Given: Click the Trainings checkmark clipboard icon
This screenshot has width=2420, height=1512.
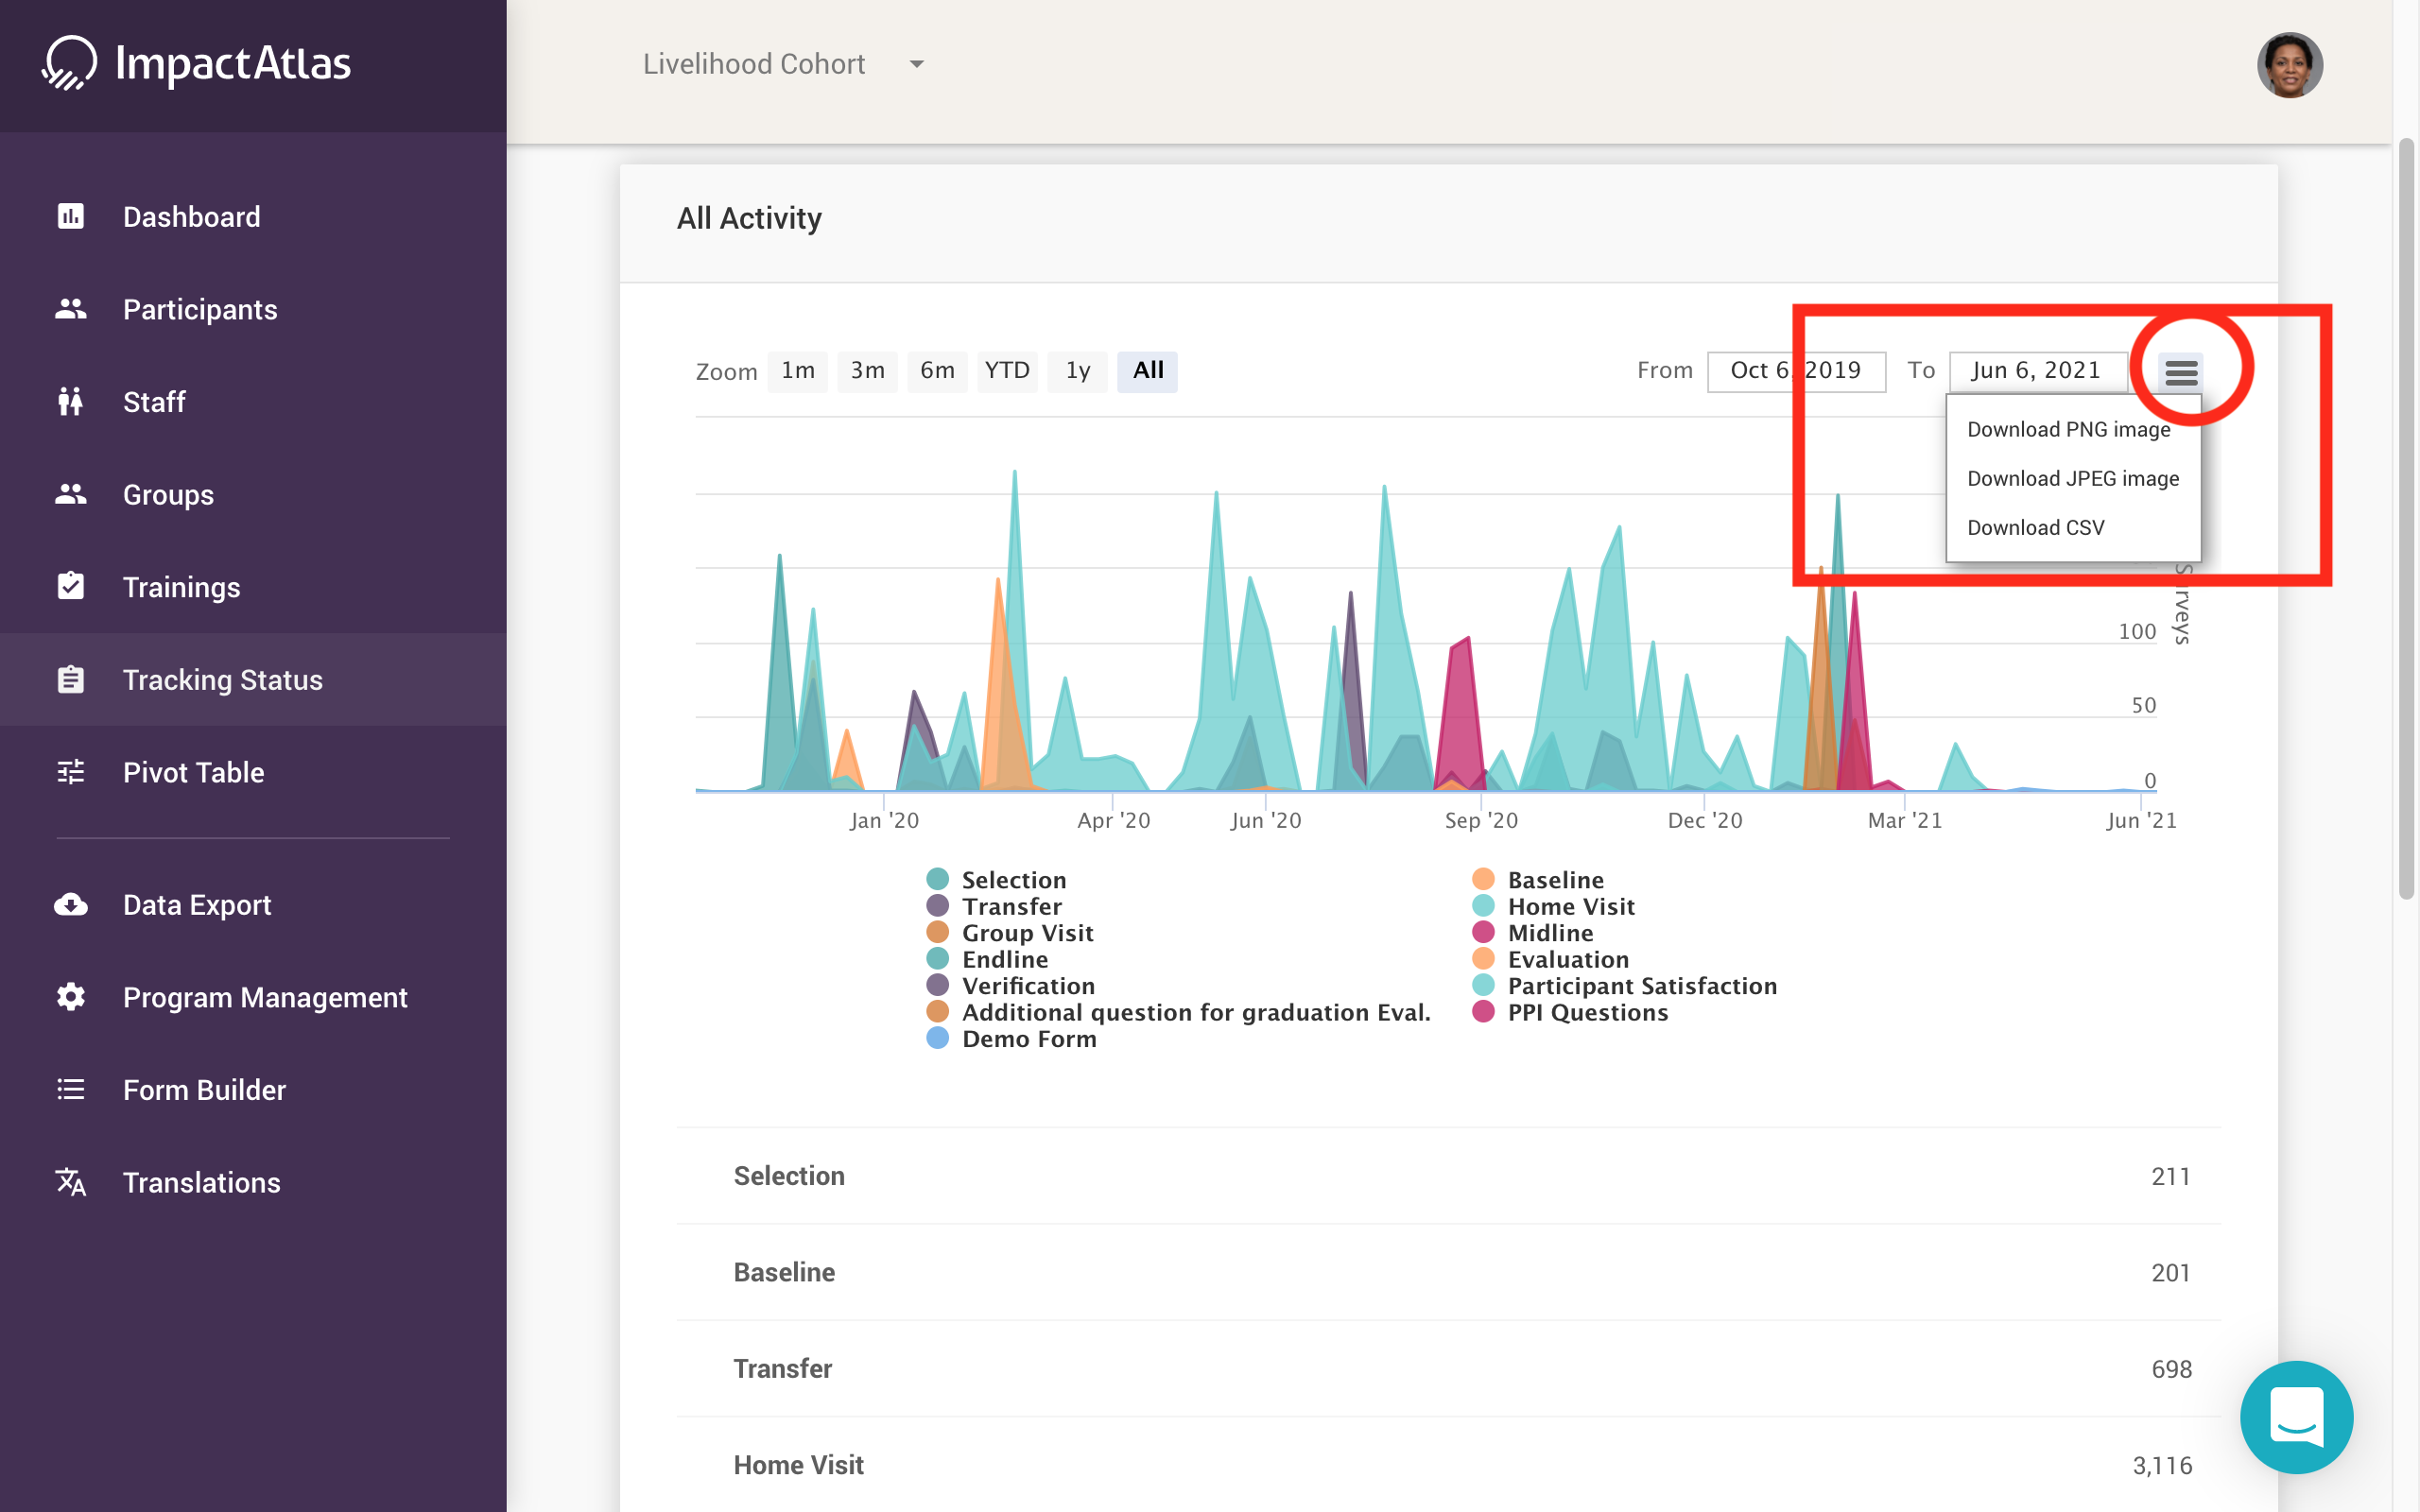Looking at the screenshot, I should coord(71,586).
